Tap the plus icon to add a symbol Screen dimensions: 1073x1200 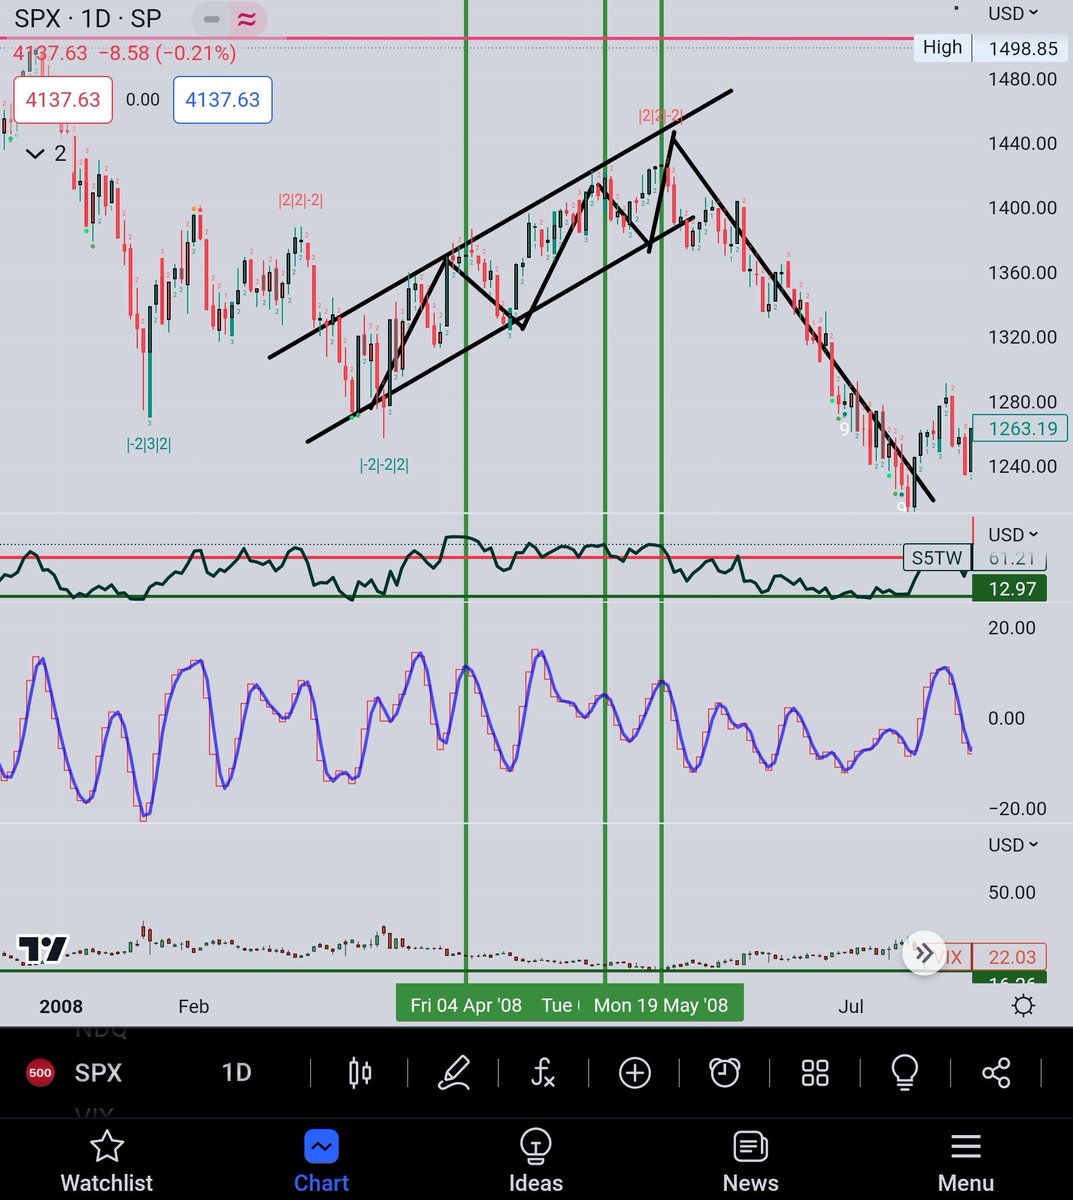click(x=634, y=1072)
